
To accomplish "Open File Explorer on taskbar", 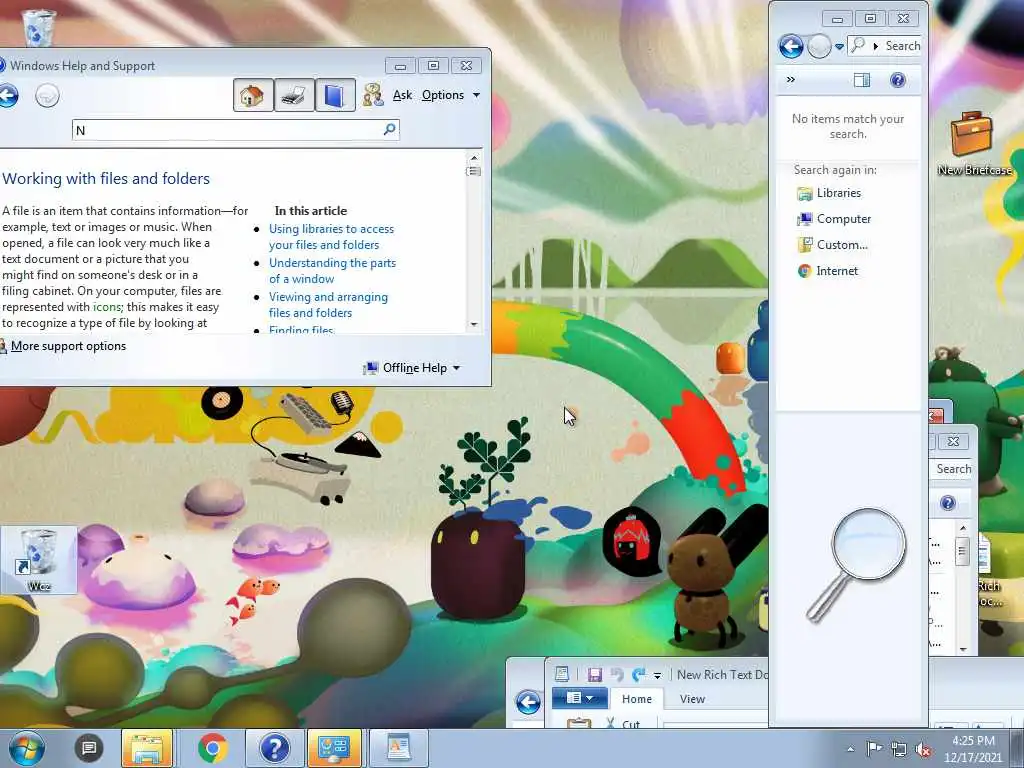I will click(147, 748).
